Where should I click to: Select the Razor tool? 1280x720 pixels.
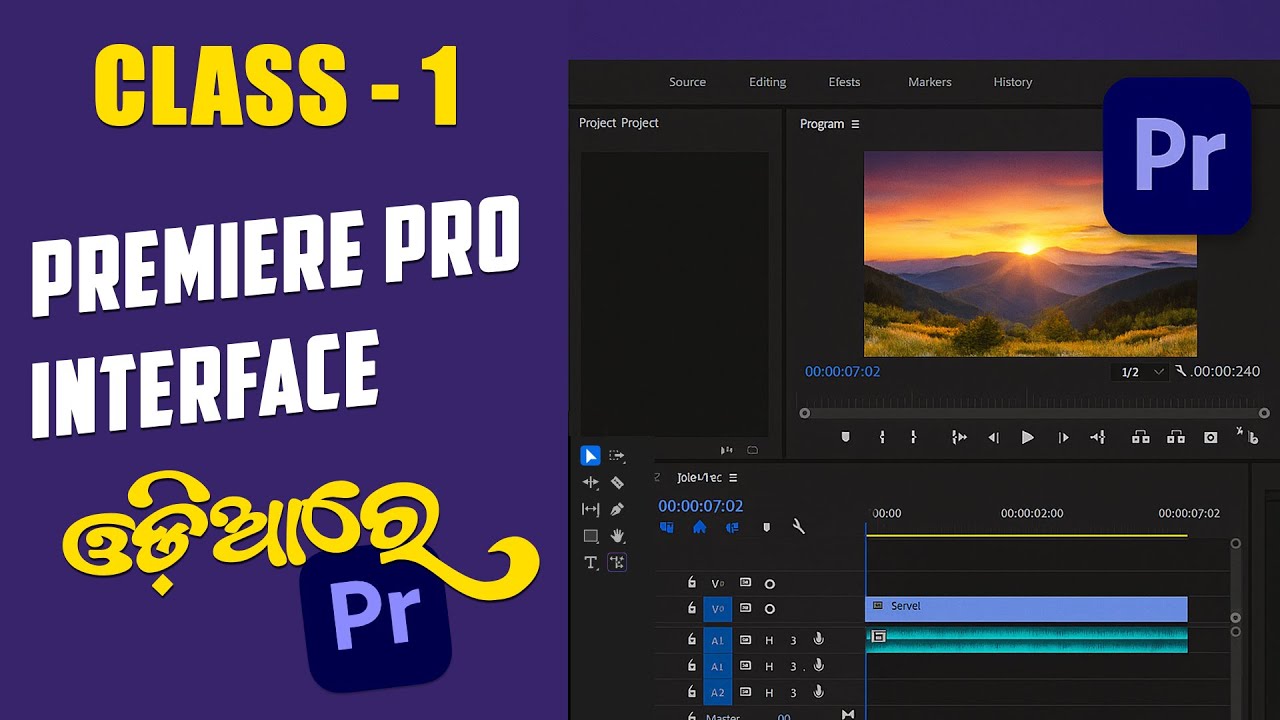(617, 482)
